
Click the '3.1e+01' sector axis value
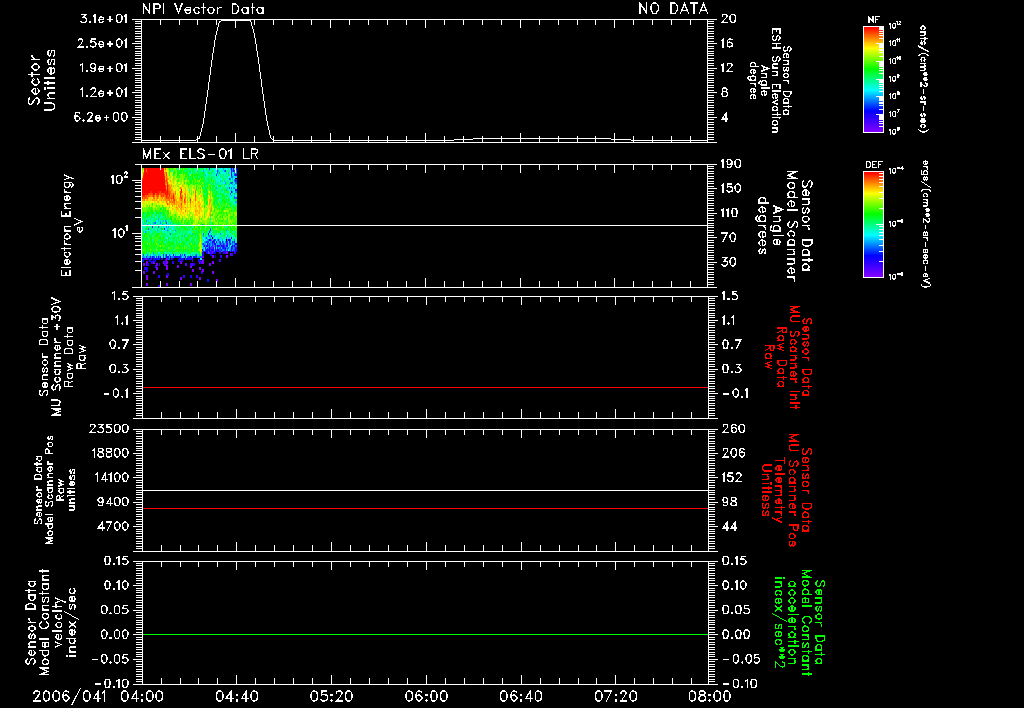[103, 19]
